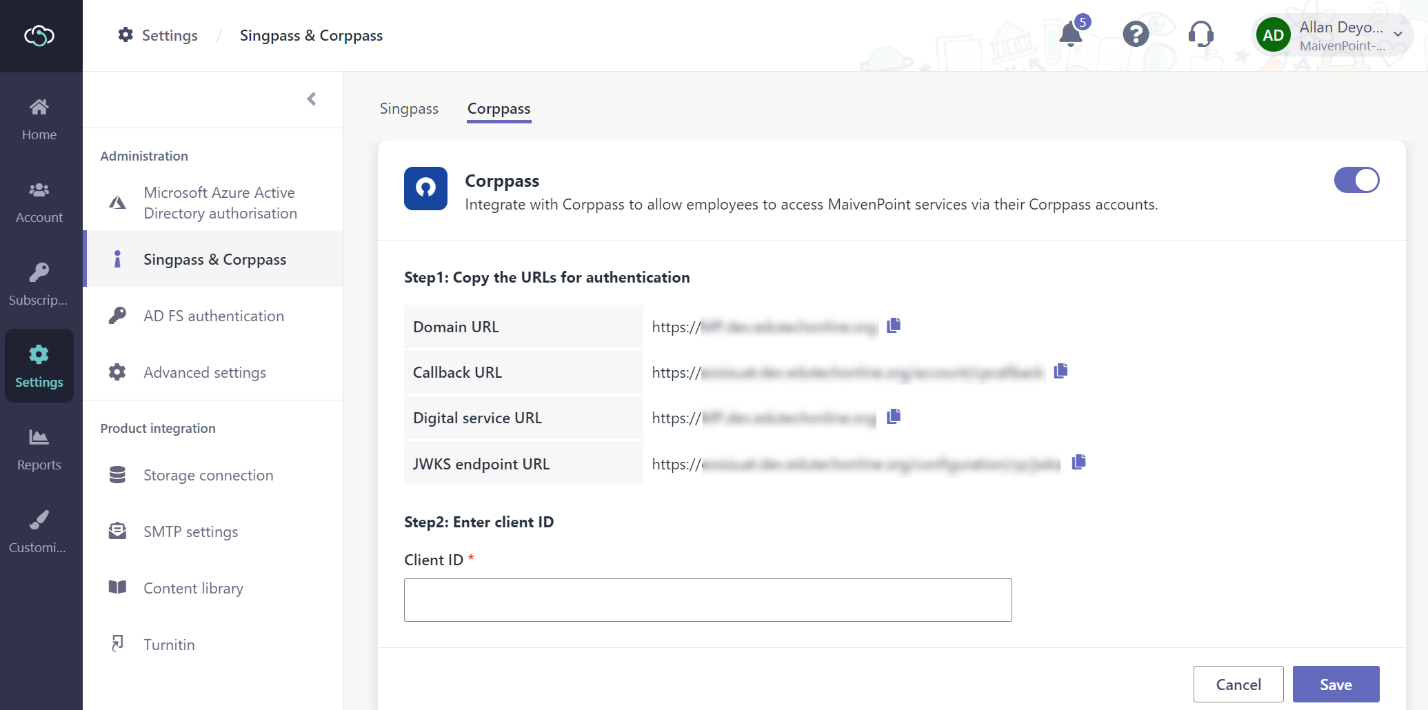This screenshot has width=1428, height=710.
Task: Open the notifications bell
Action: pos(1071,34)
